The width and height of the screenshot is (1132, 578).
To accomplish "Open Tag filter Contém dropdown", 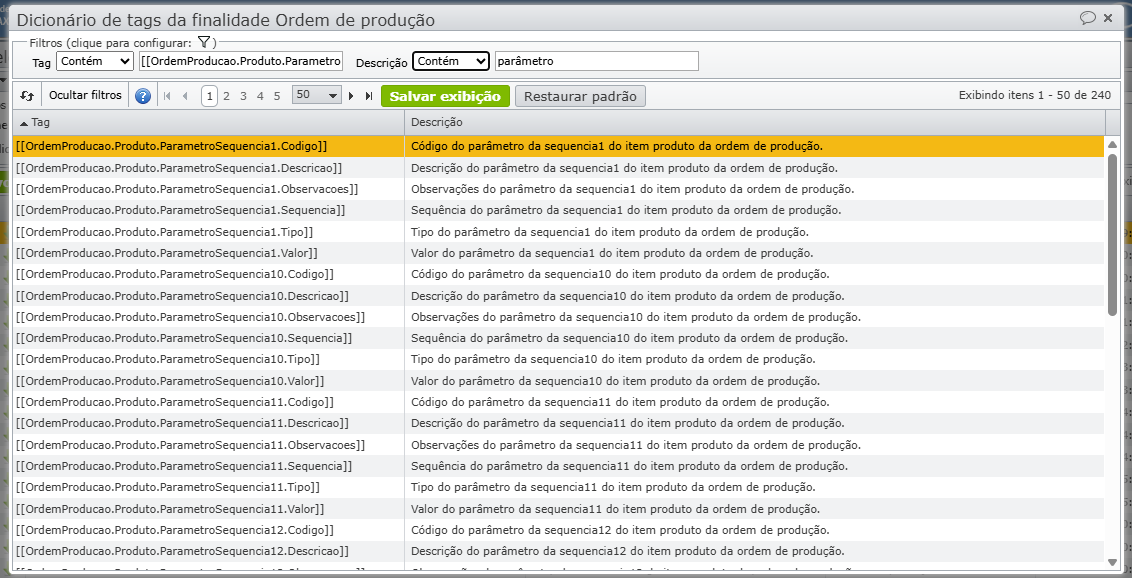I will [95, 61].
